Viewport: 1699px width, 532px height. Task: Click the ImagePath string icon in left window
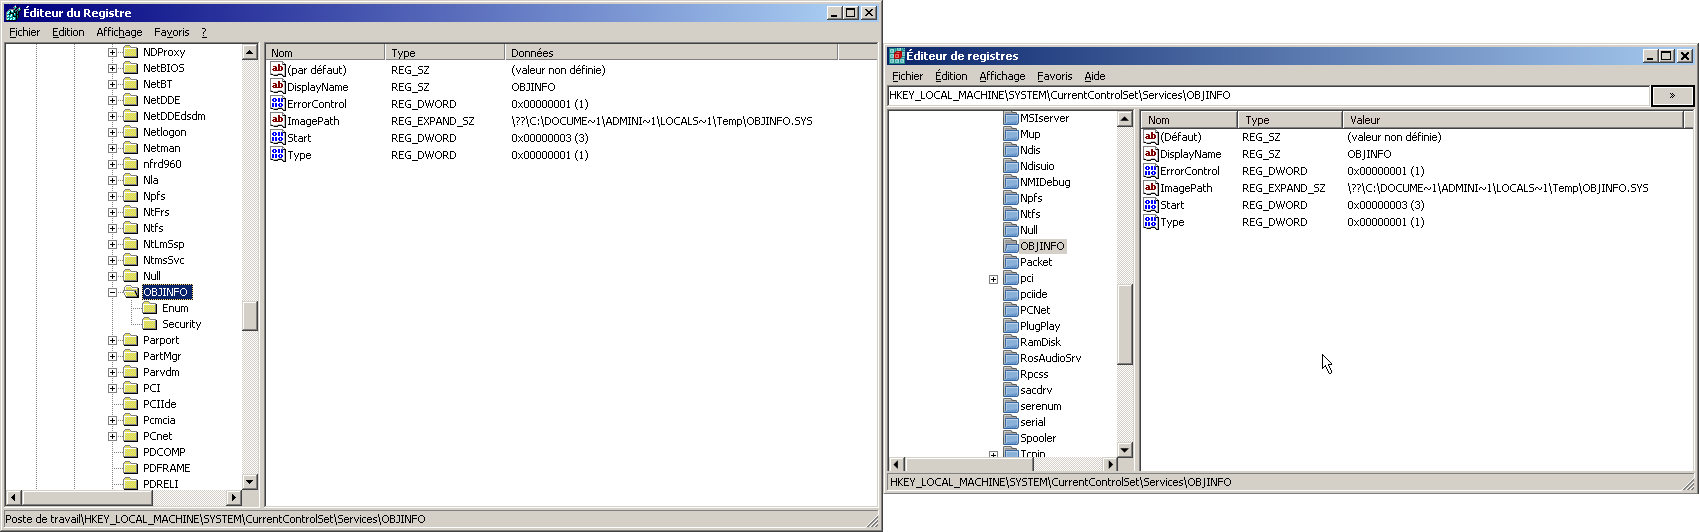coord(278,121)
